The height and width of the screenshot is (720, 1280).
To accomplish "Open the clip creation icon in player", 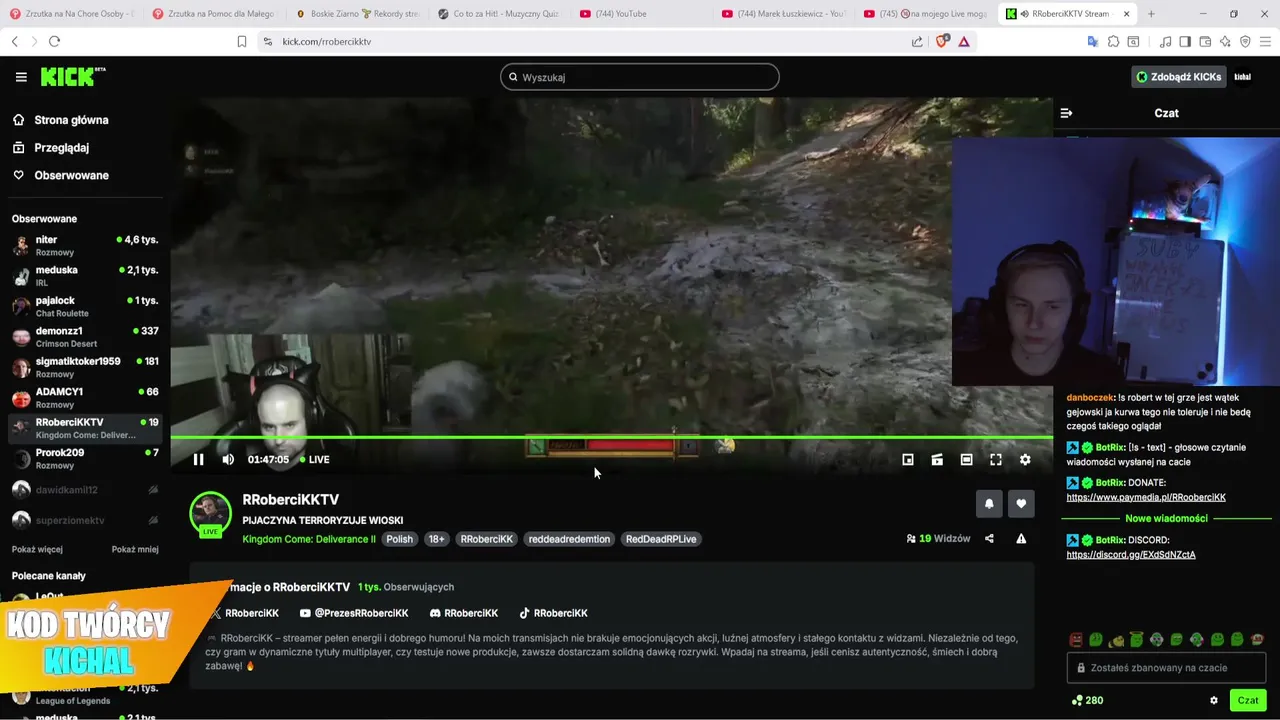I will (937, 460).
